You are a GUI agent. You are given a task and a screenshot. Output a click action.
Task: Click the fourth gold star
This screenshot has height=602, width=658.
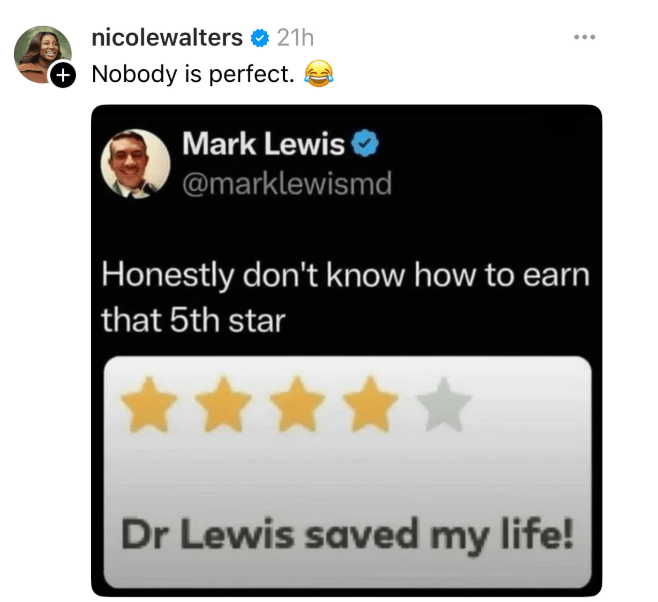(371, 404)
